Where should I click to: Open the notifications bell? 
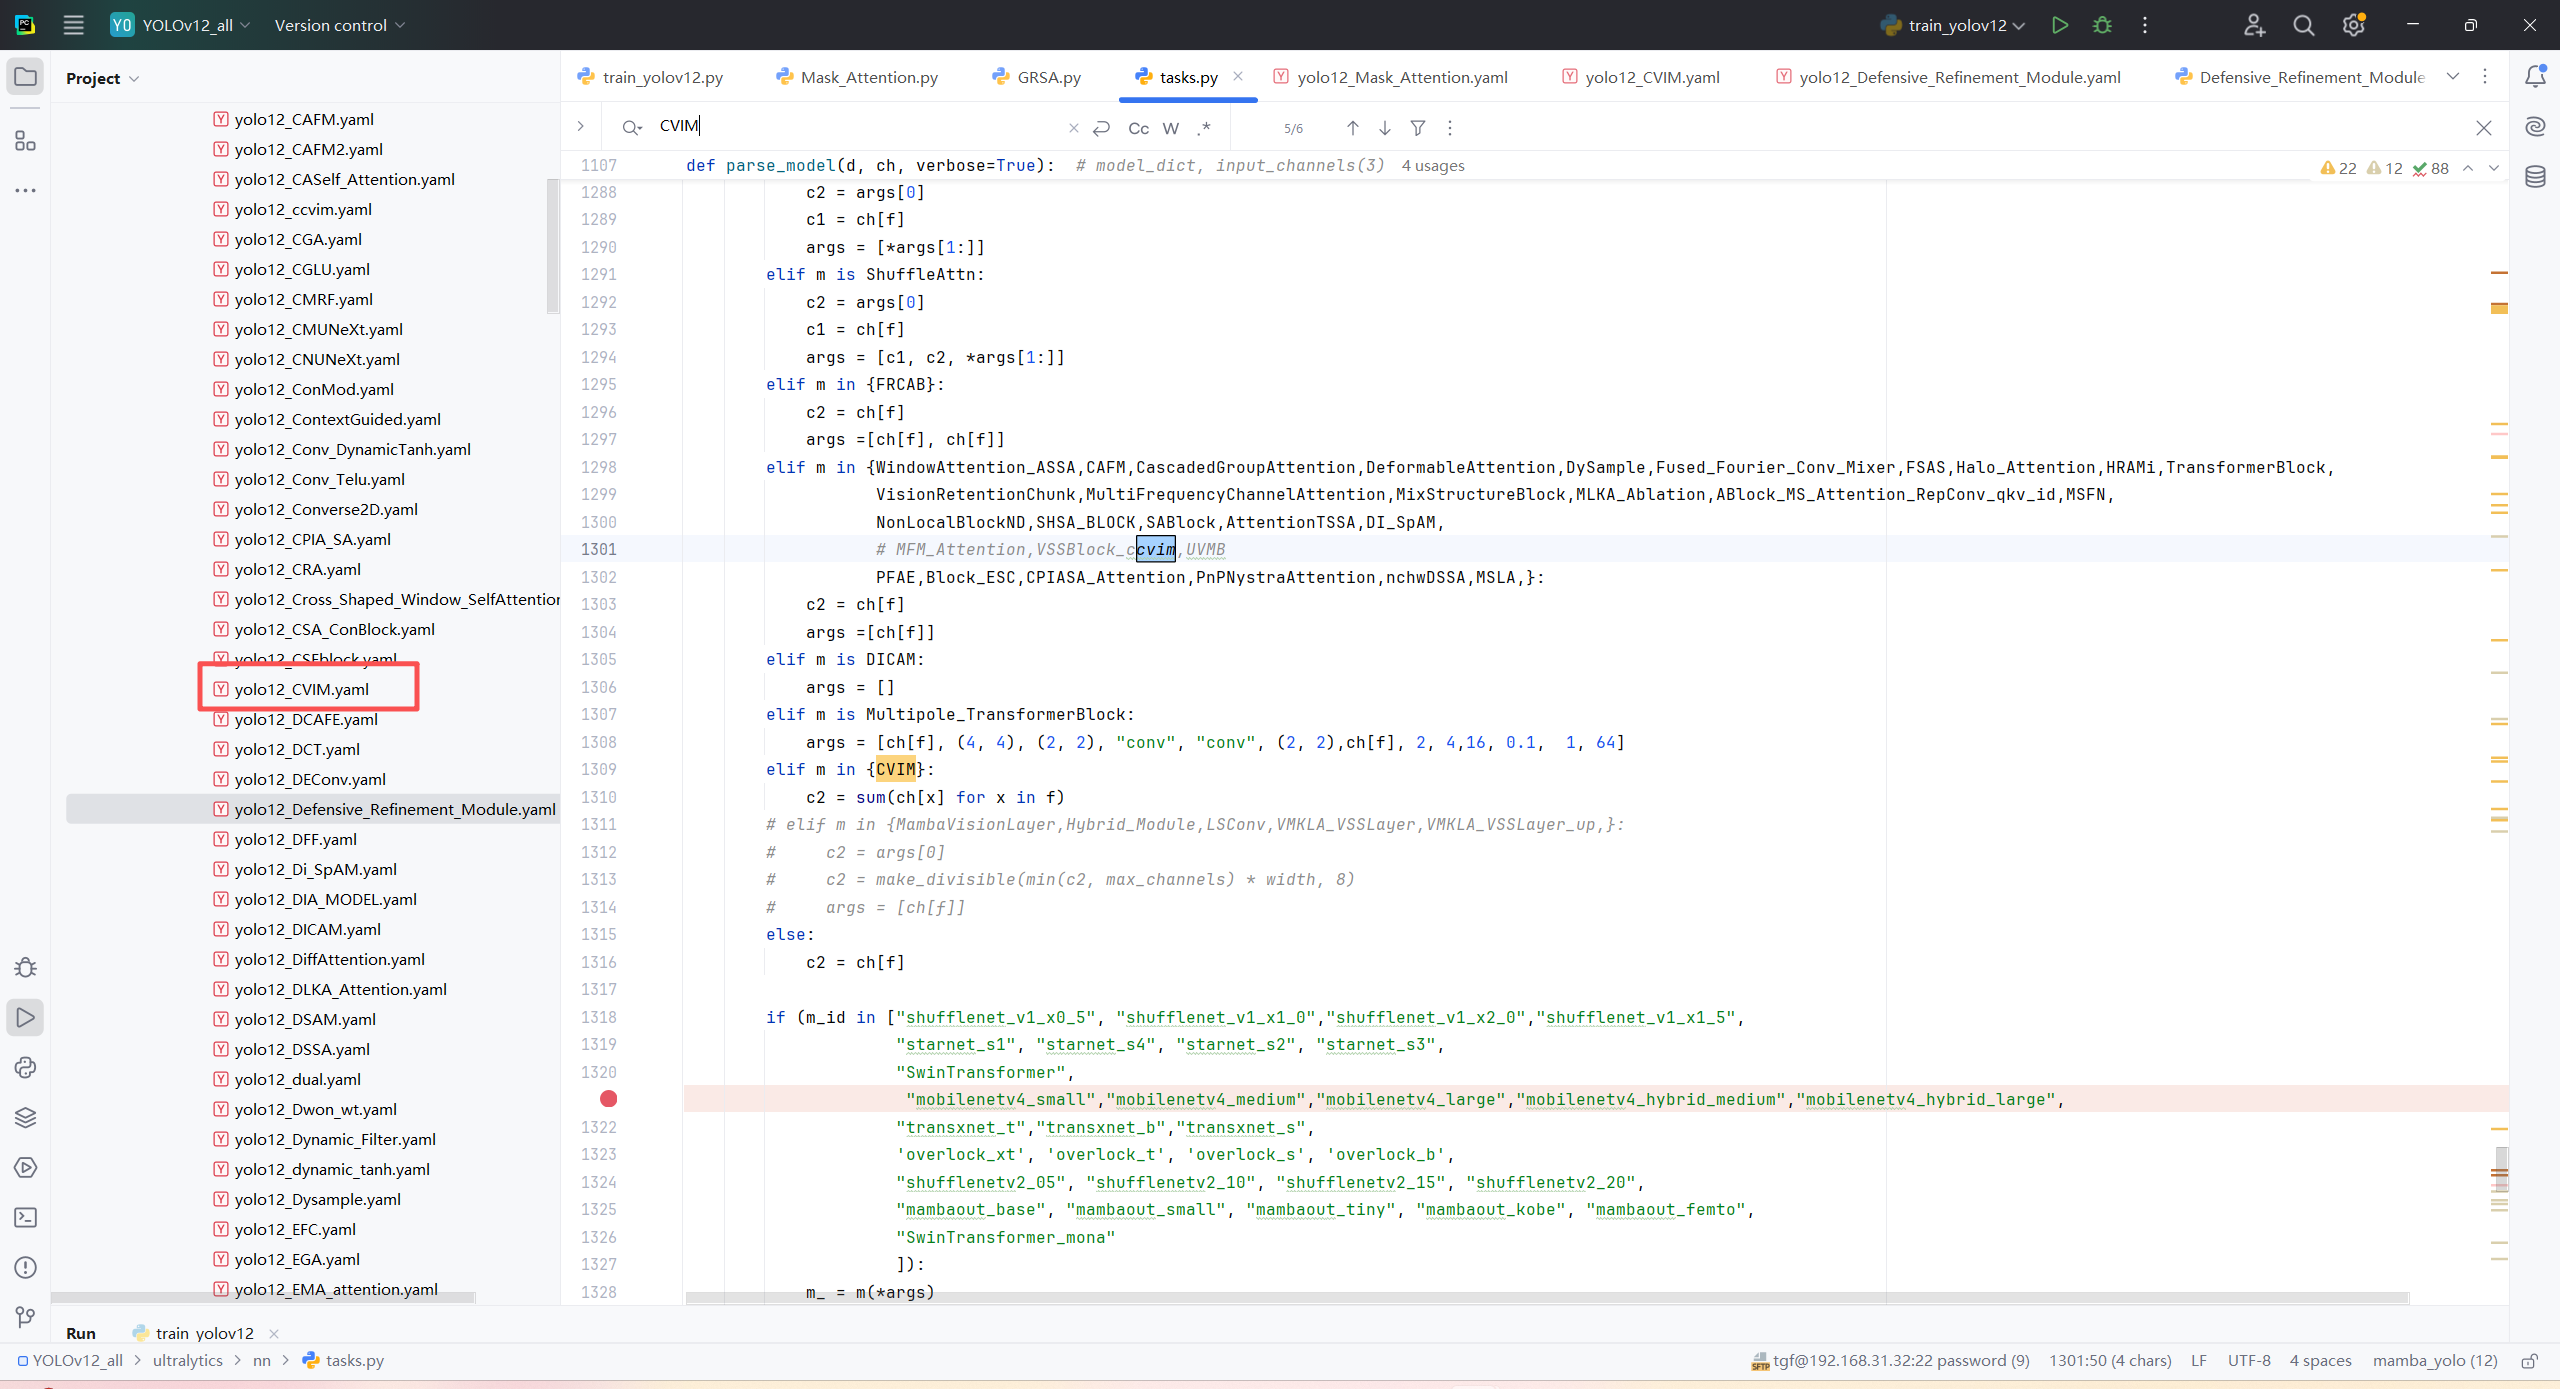[2535, 77]
